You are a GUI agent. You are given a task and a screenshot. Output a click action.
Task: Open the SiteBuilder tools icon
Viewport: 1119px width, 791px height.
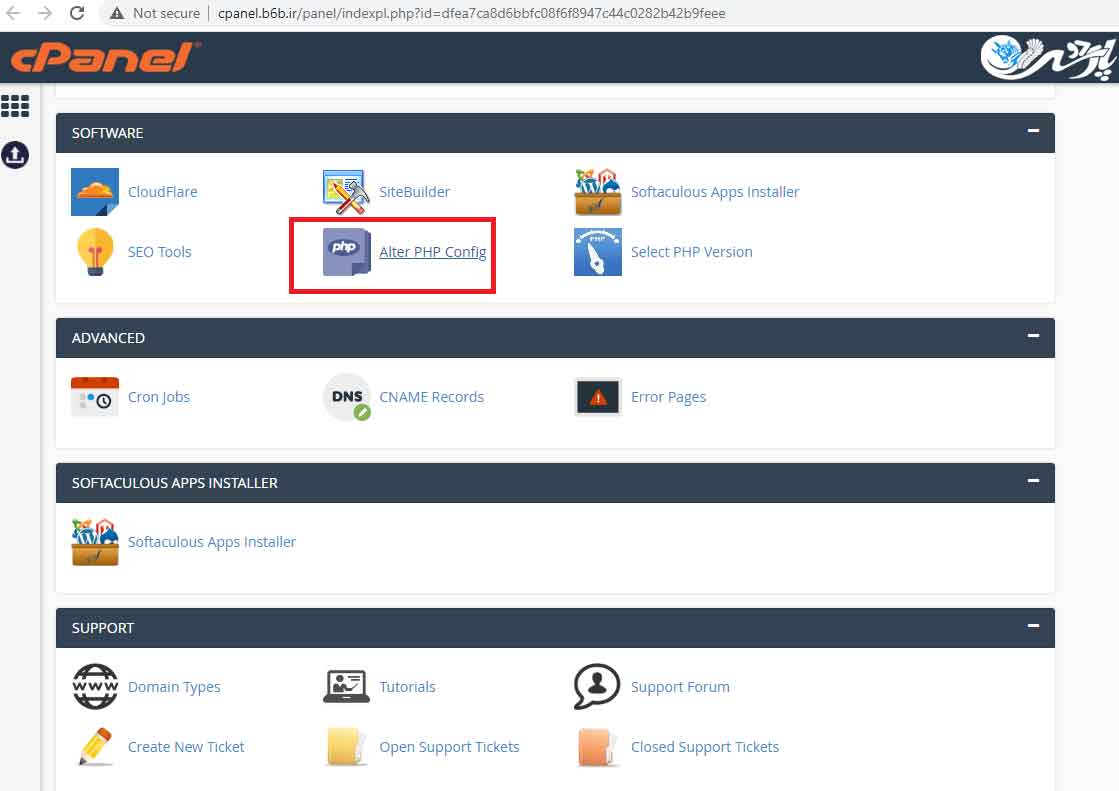pyautogui.click(x=346, y=191)
